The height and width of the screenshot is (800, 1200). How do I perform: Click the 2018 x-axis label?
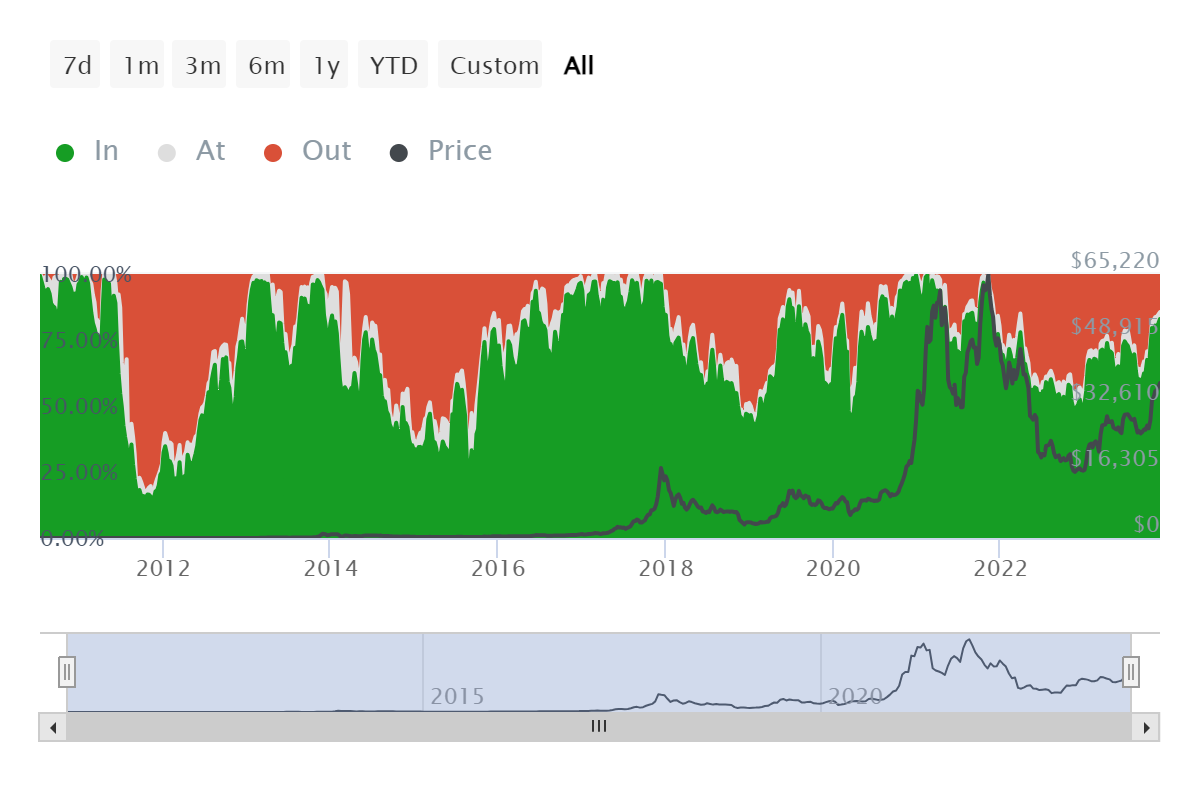tap(665, 569)
